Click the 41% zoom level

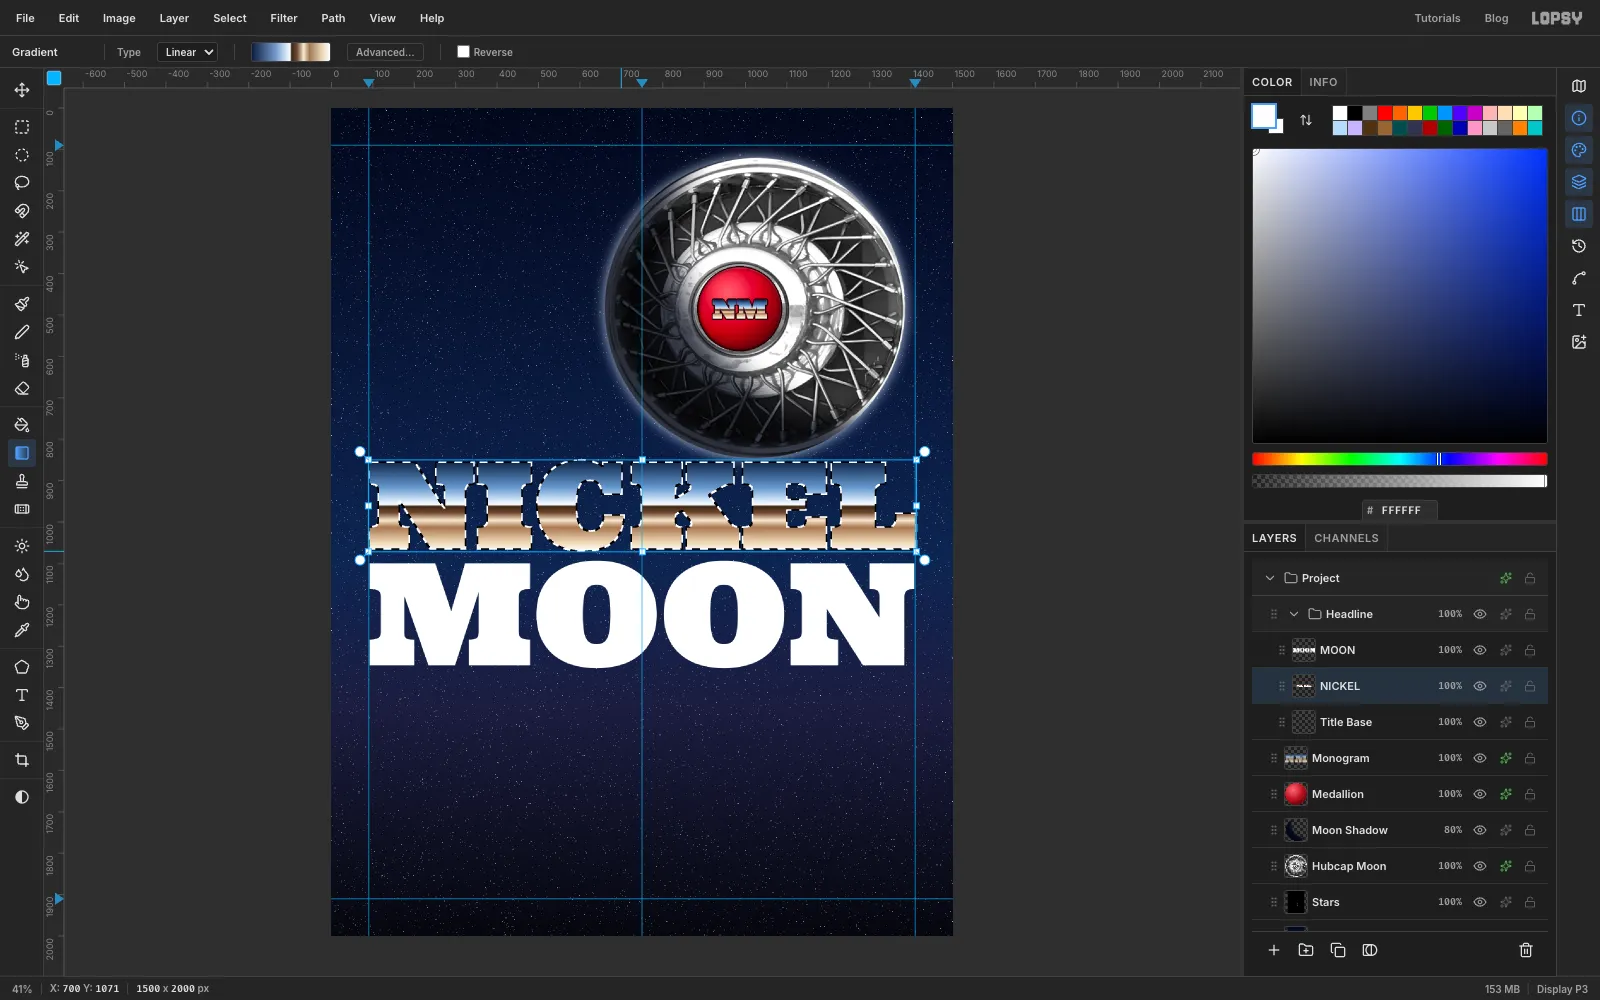pyautogui.click(x=22, y=989)
